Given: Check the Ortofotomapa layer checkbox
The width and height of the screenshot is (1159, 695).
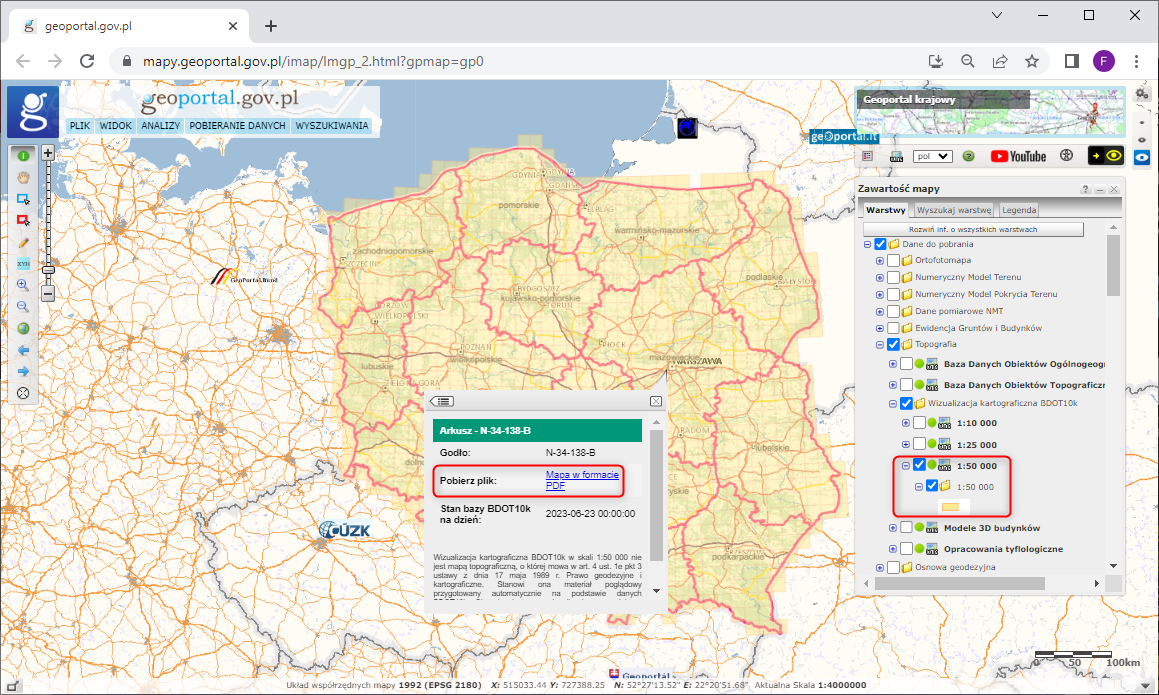Looking at the screenshot, I should (x=894, y=261).
